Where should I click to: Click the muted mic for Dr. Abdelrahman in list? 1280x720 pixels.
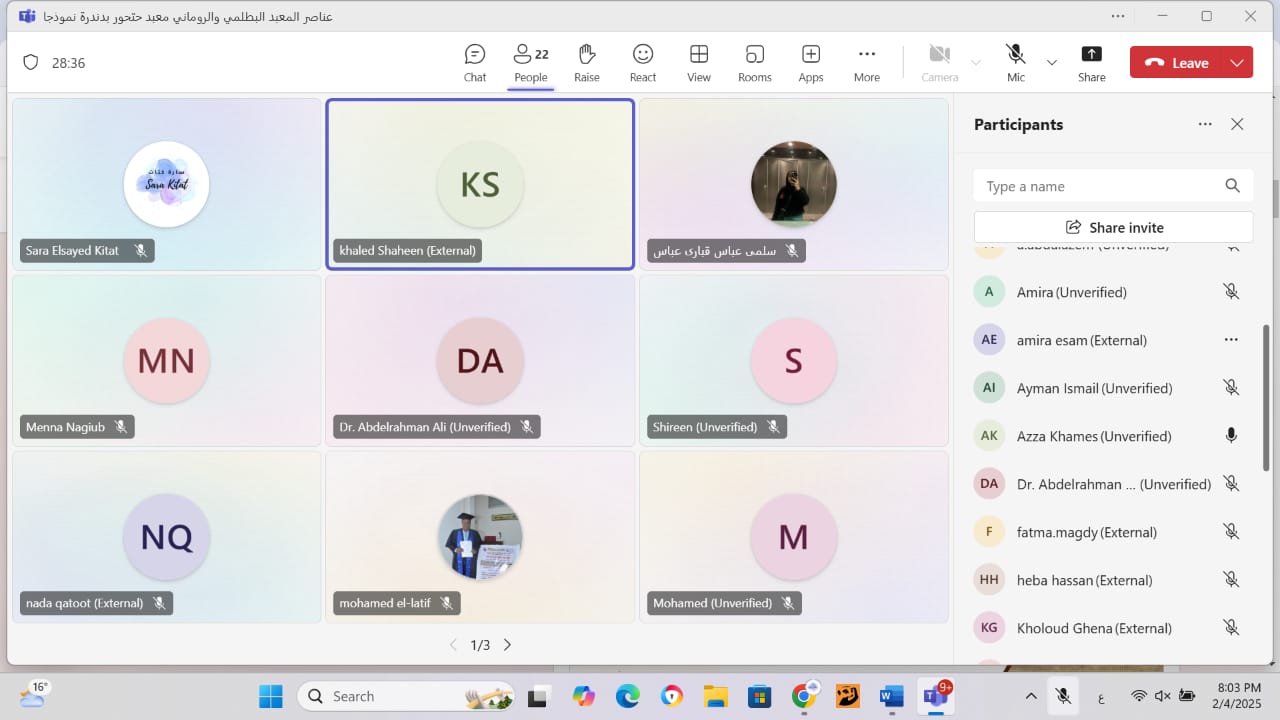[1231, 484]
